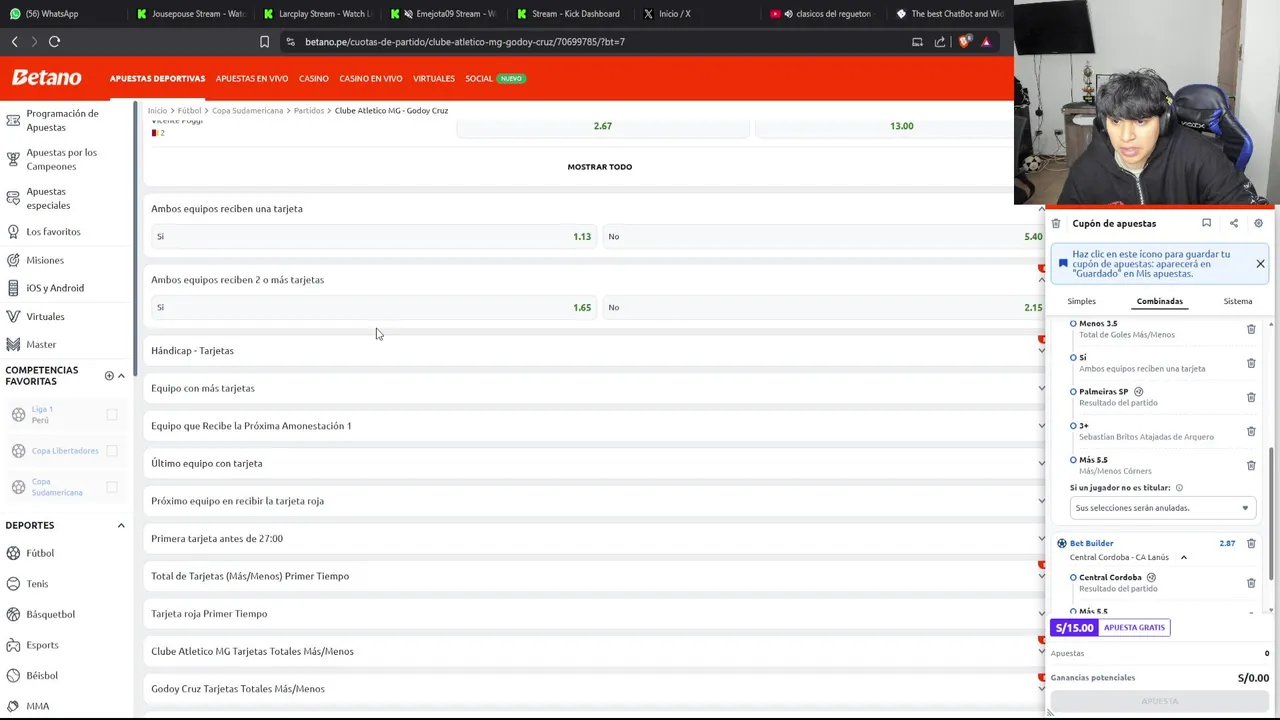Open Casino en Vivo menu item

point(370,78)
